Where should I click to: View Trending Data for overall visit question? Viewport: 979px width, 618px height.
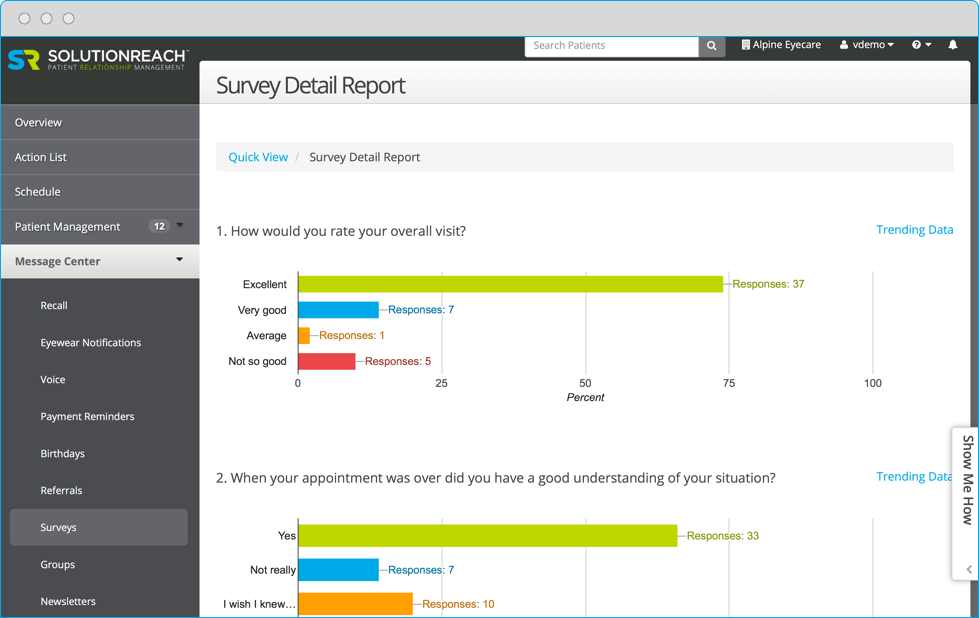click(914, 229)
